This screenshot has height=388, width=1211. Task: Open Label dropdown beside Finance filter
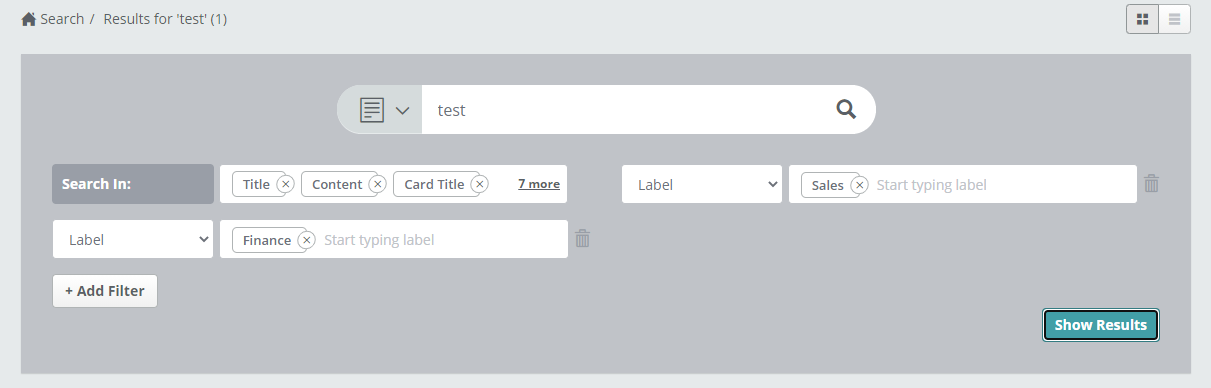[x=133, y=239]
